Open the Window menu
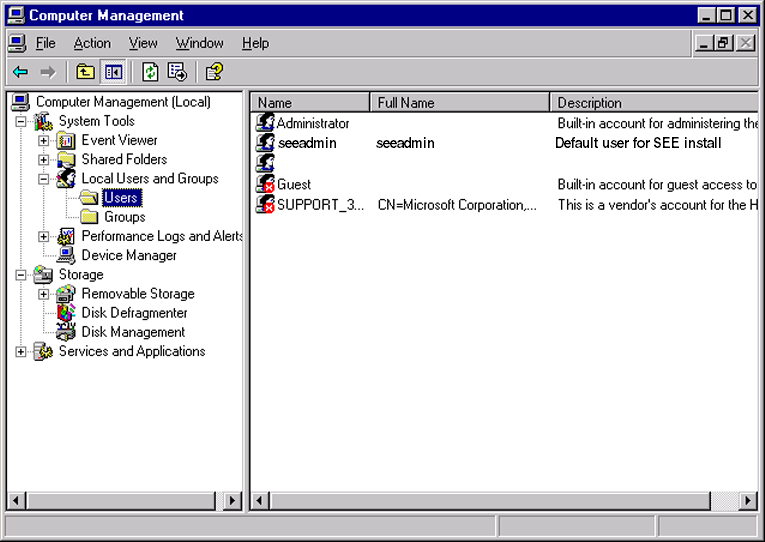Image resolution: width=765 pixels, height=542 pixels. pyautogui.click(x=200, y=43)
